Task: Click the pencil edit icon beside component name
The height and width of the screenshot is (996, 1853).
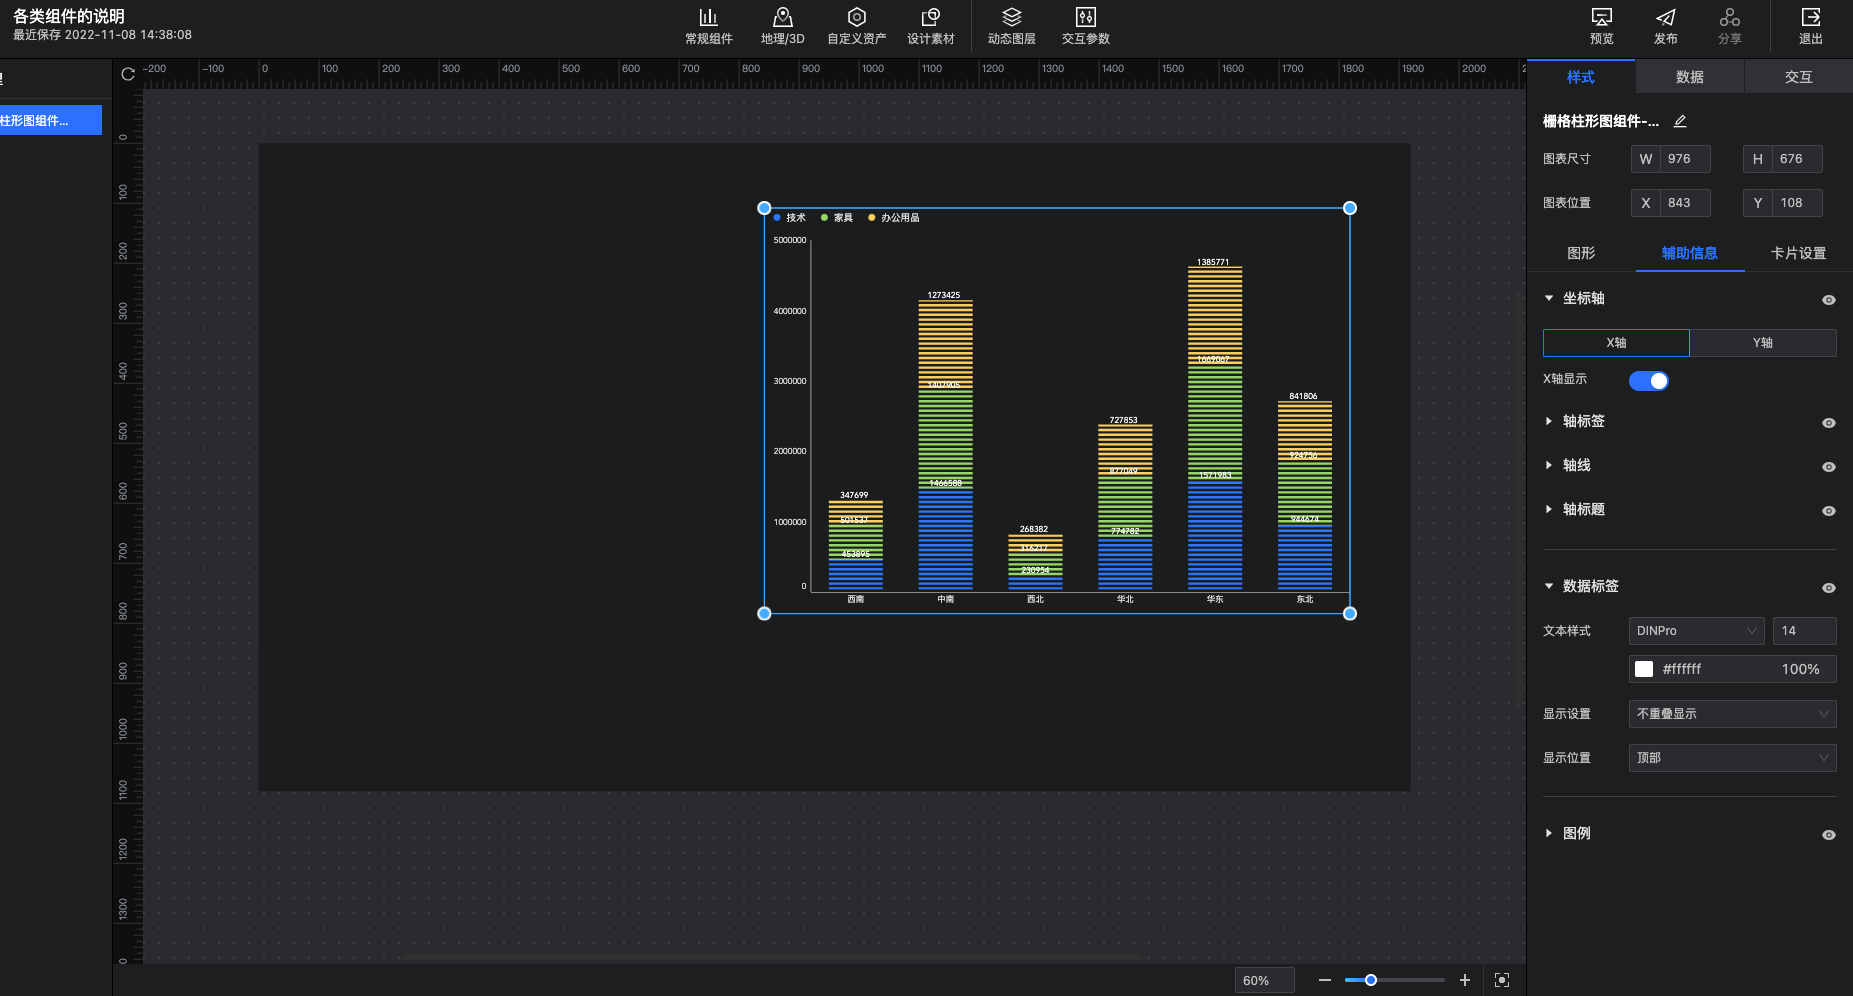Action: pyautogui.click(x=1680, y=121)
